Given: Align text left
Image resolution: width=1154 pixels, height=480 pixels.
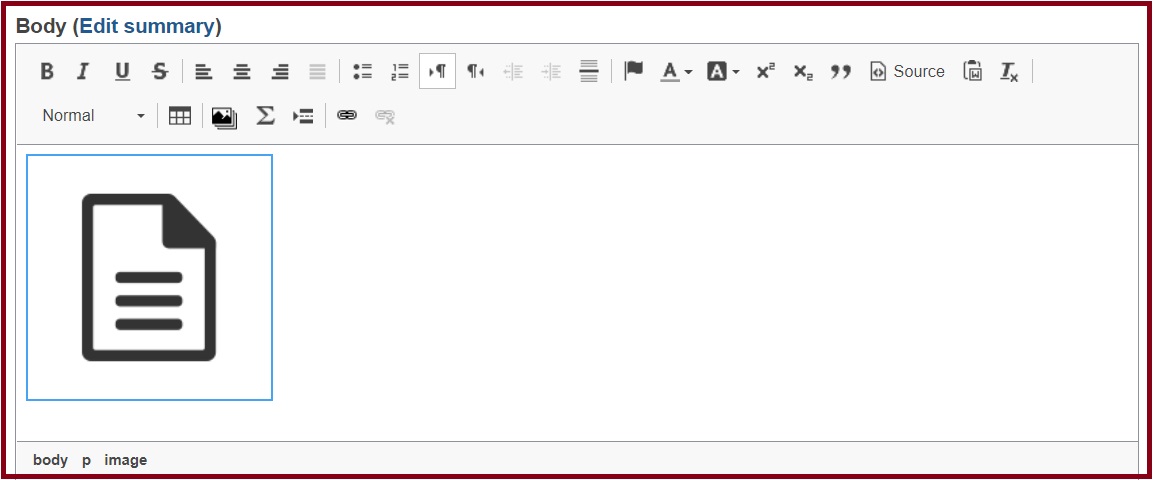Looking at the screenshot, I should [204, 71].
